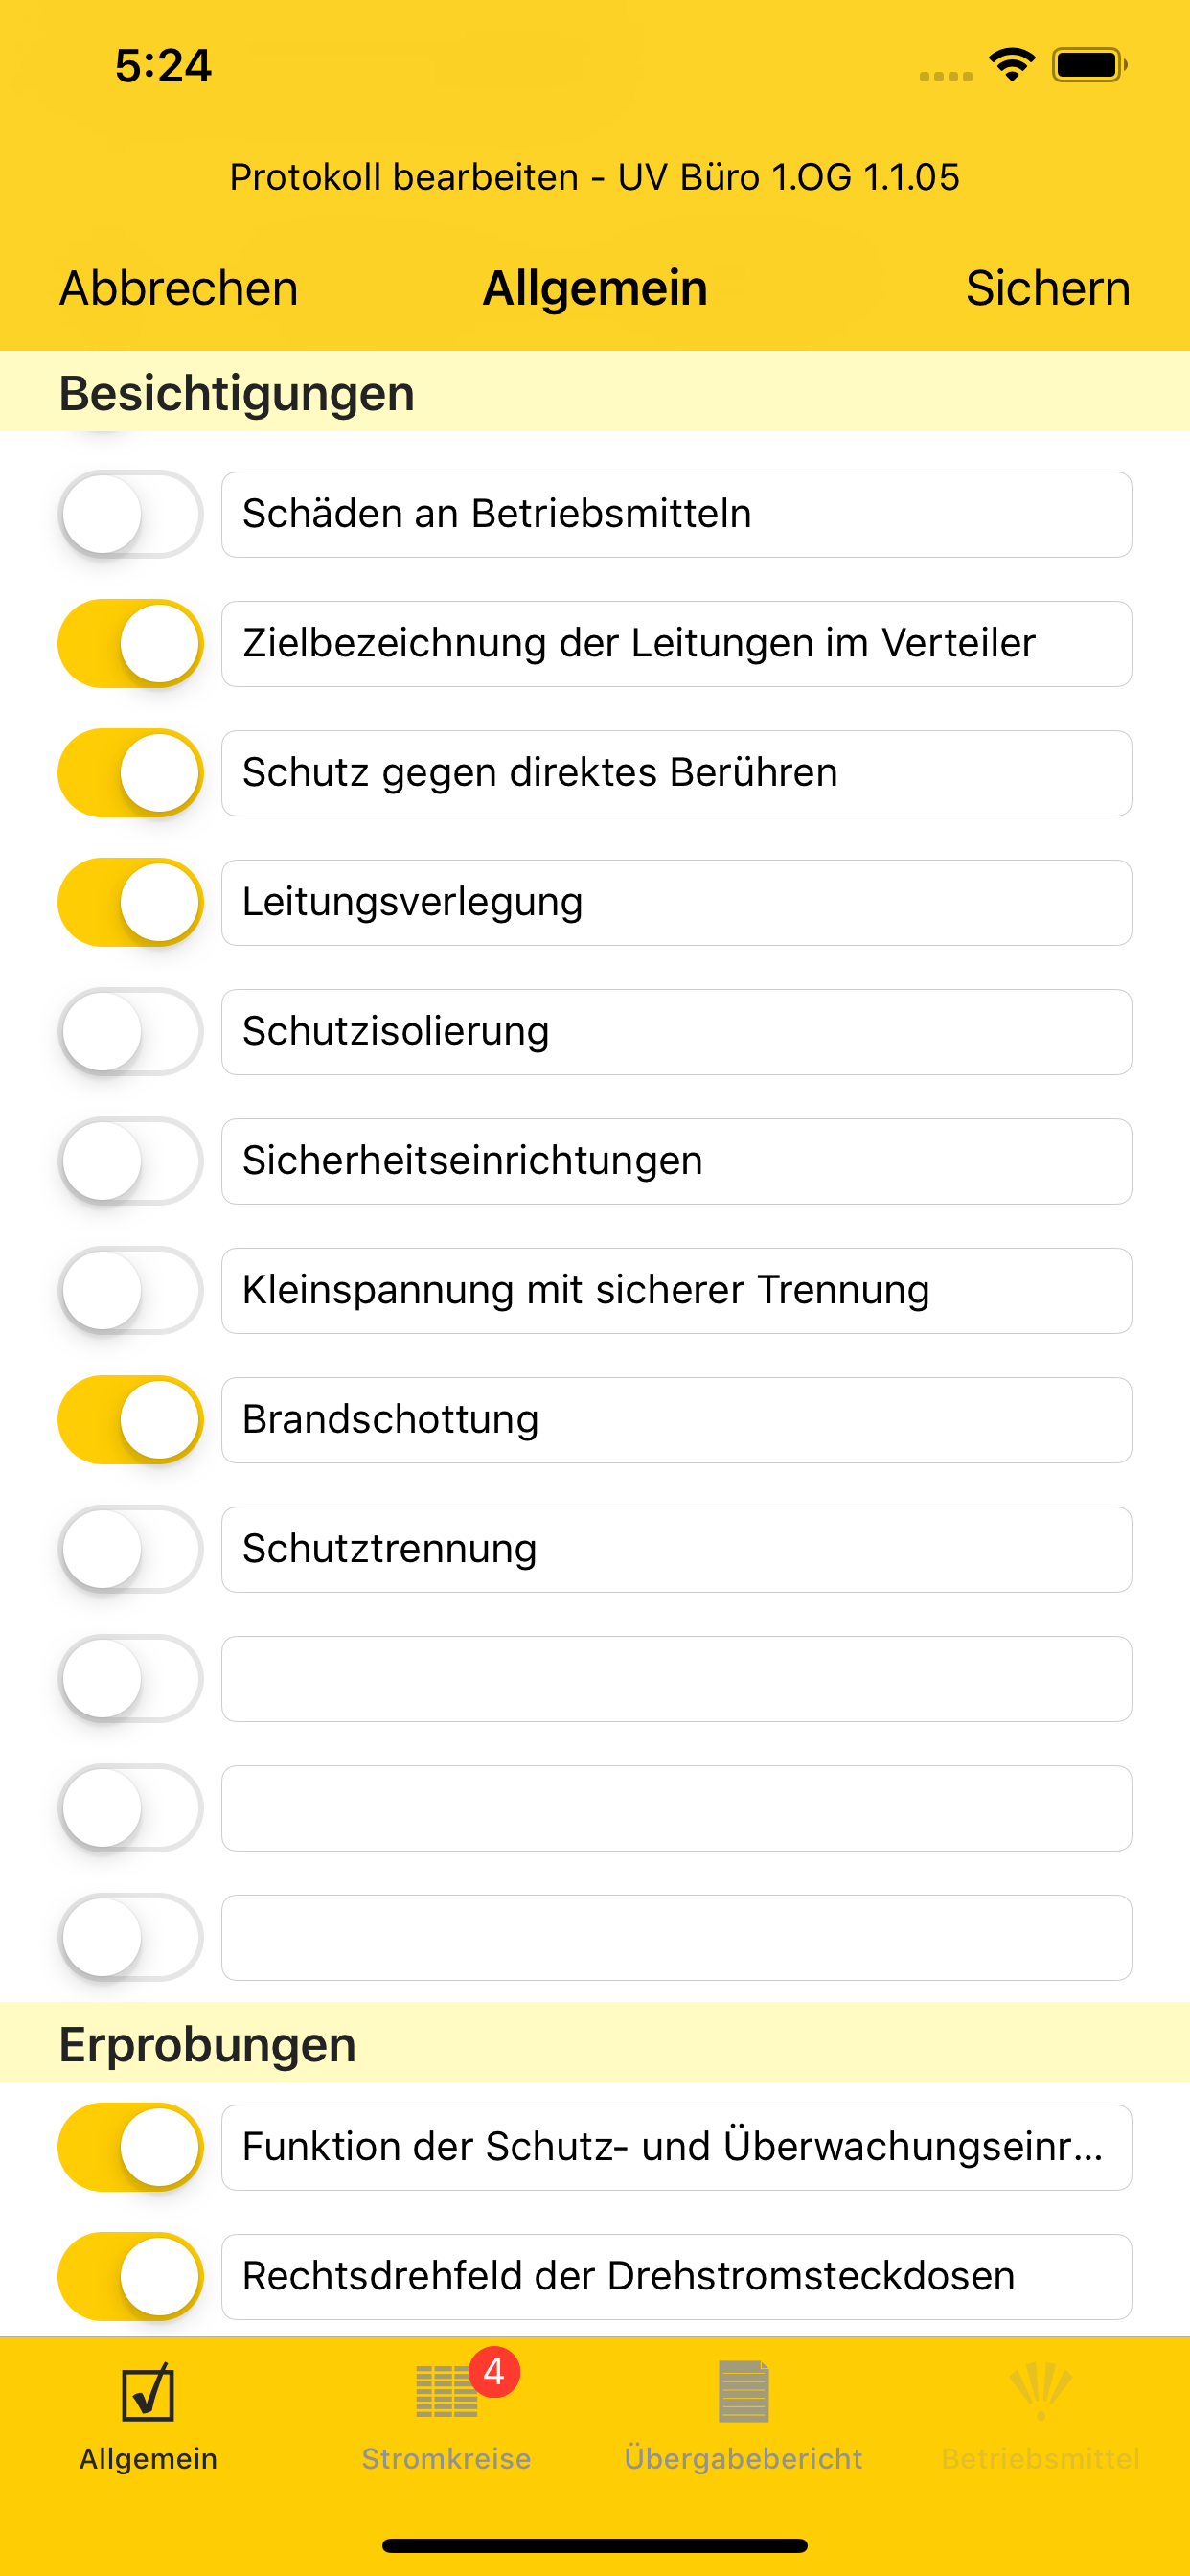Tap the Stromkreise grid icon

(x=445, y=2393)
